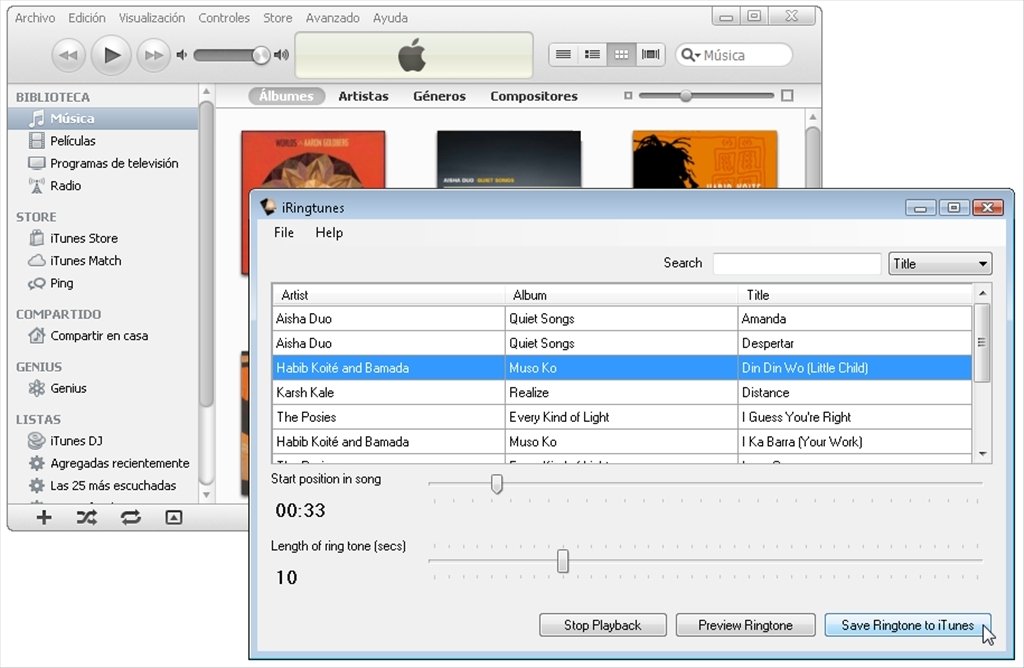Click the high-volume speaker icon in iTunes
1024x668 pixels.
281,55
